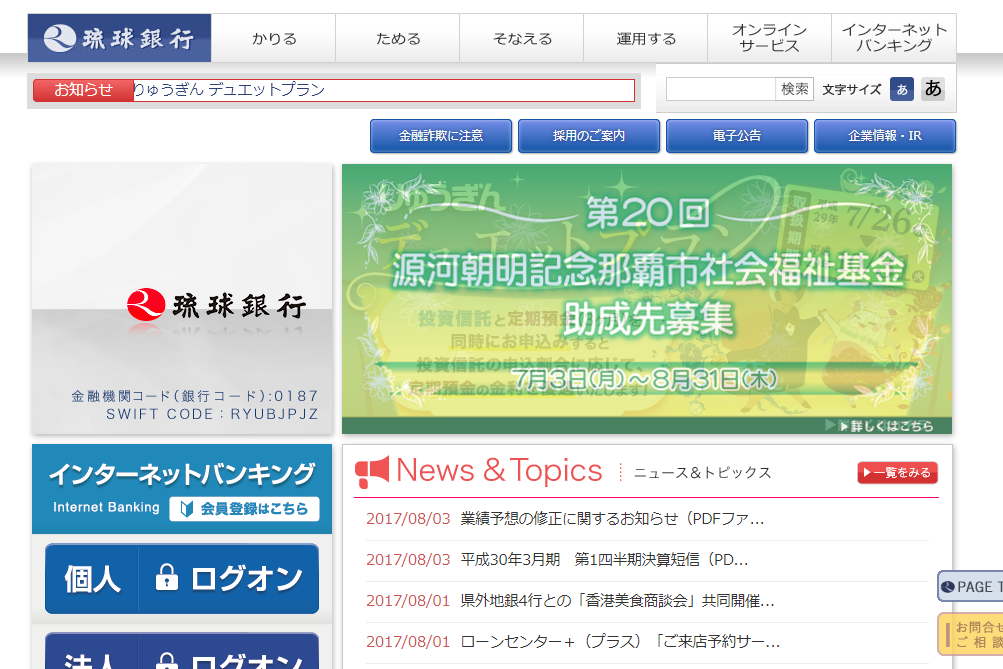Click the インターネットバンキング heading in sidebar
The image size is (1003, 669).
[x=182, y=474]
